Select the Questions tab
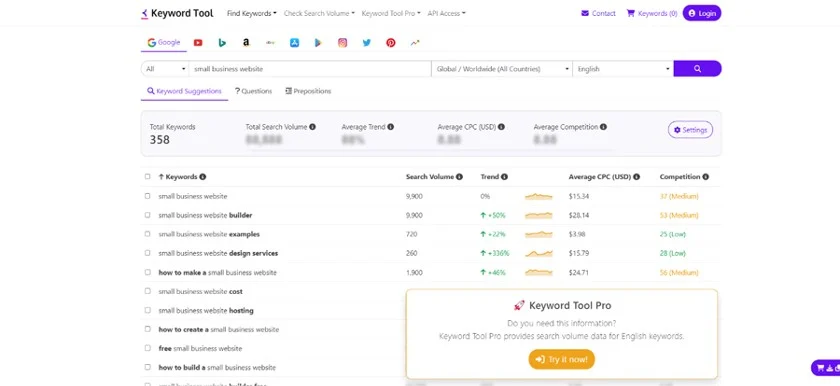 pyautogui.click(x=253, y=92)
